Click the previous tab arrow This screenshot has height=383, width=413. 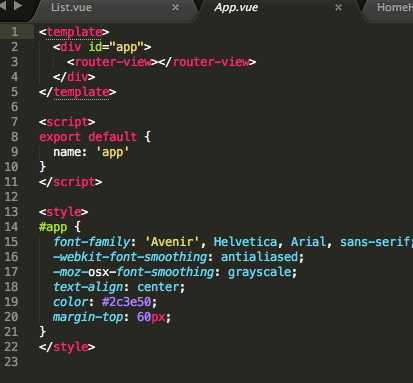click(3, 6)
